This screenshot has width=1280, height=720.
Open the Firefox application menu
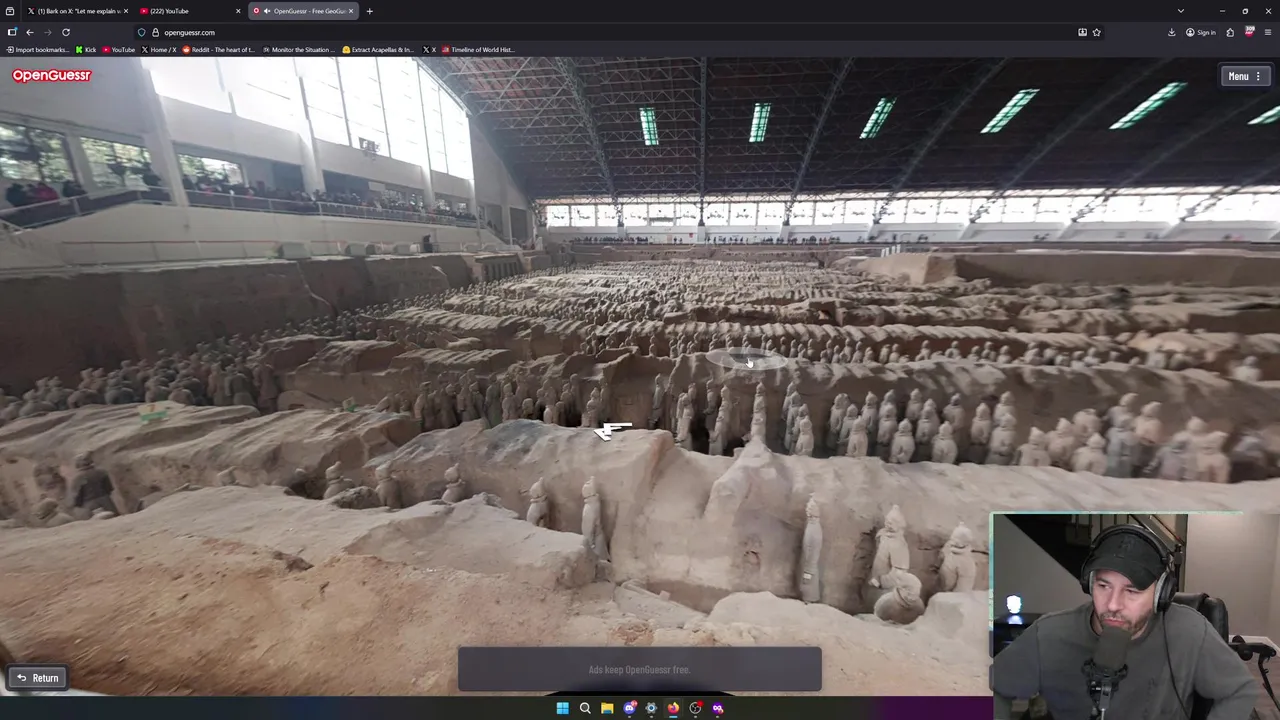click(1268, 32)
